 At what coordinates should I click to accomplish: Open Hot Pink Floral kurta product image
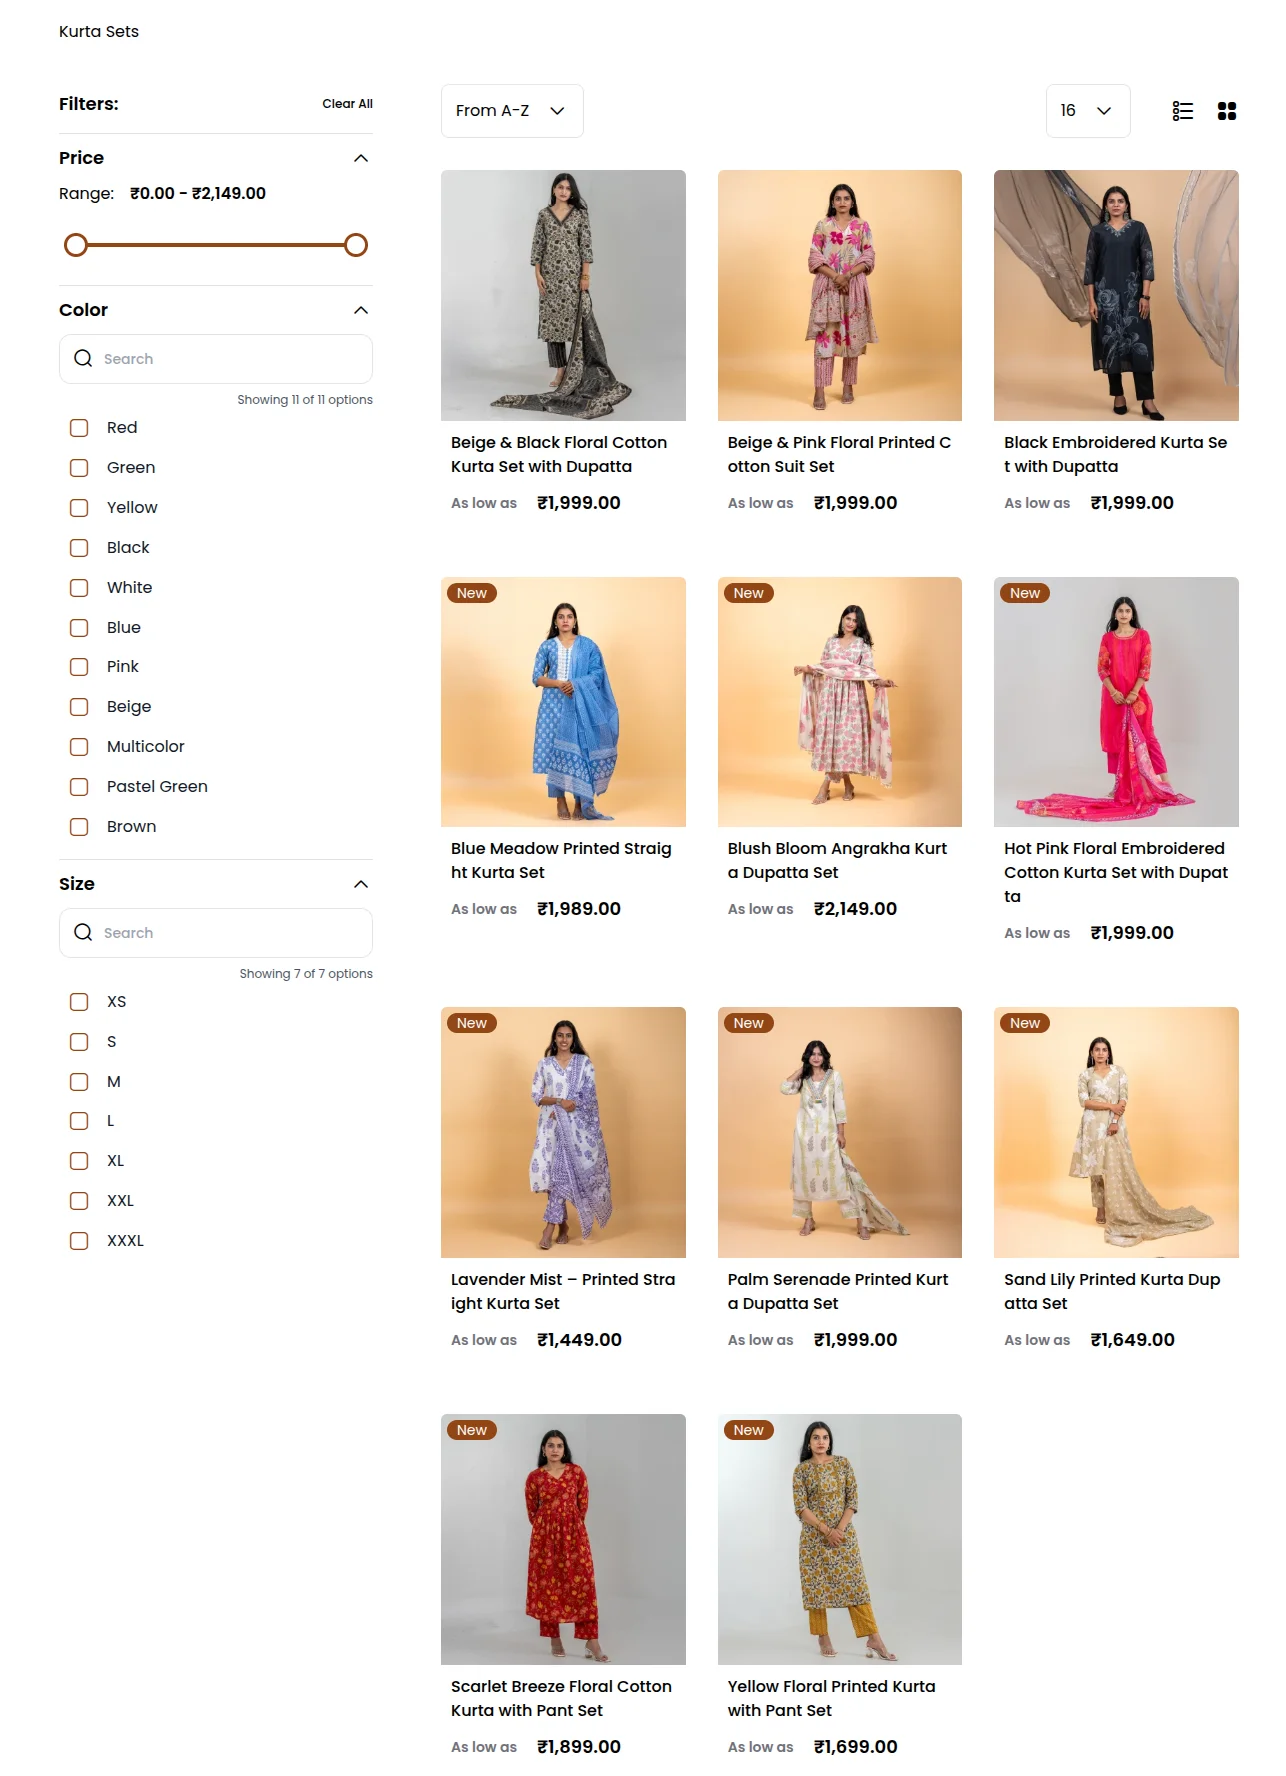[1116, 702]
